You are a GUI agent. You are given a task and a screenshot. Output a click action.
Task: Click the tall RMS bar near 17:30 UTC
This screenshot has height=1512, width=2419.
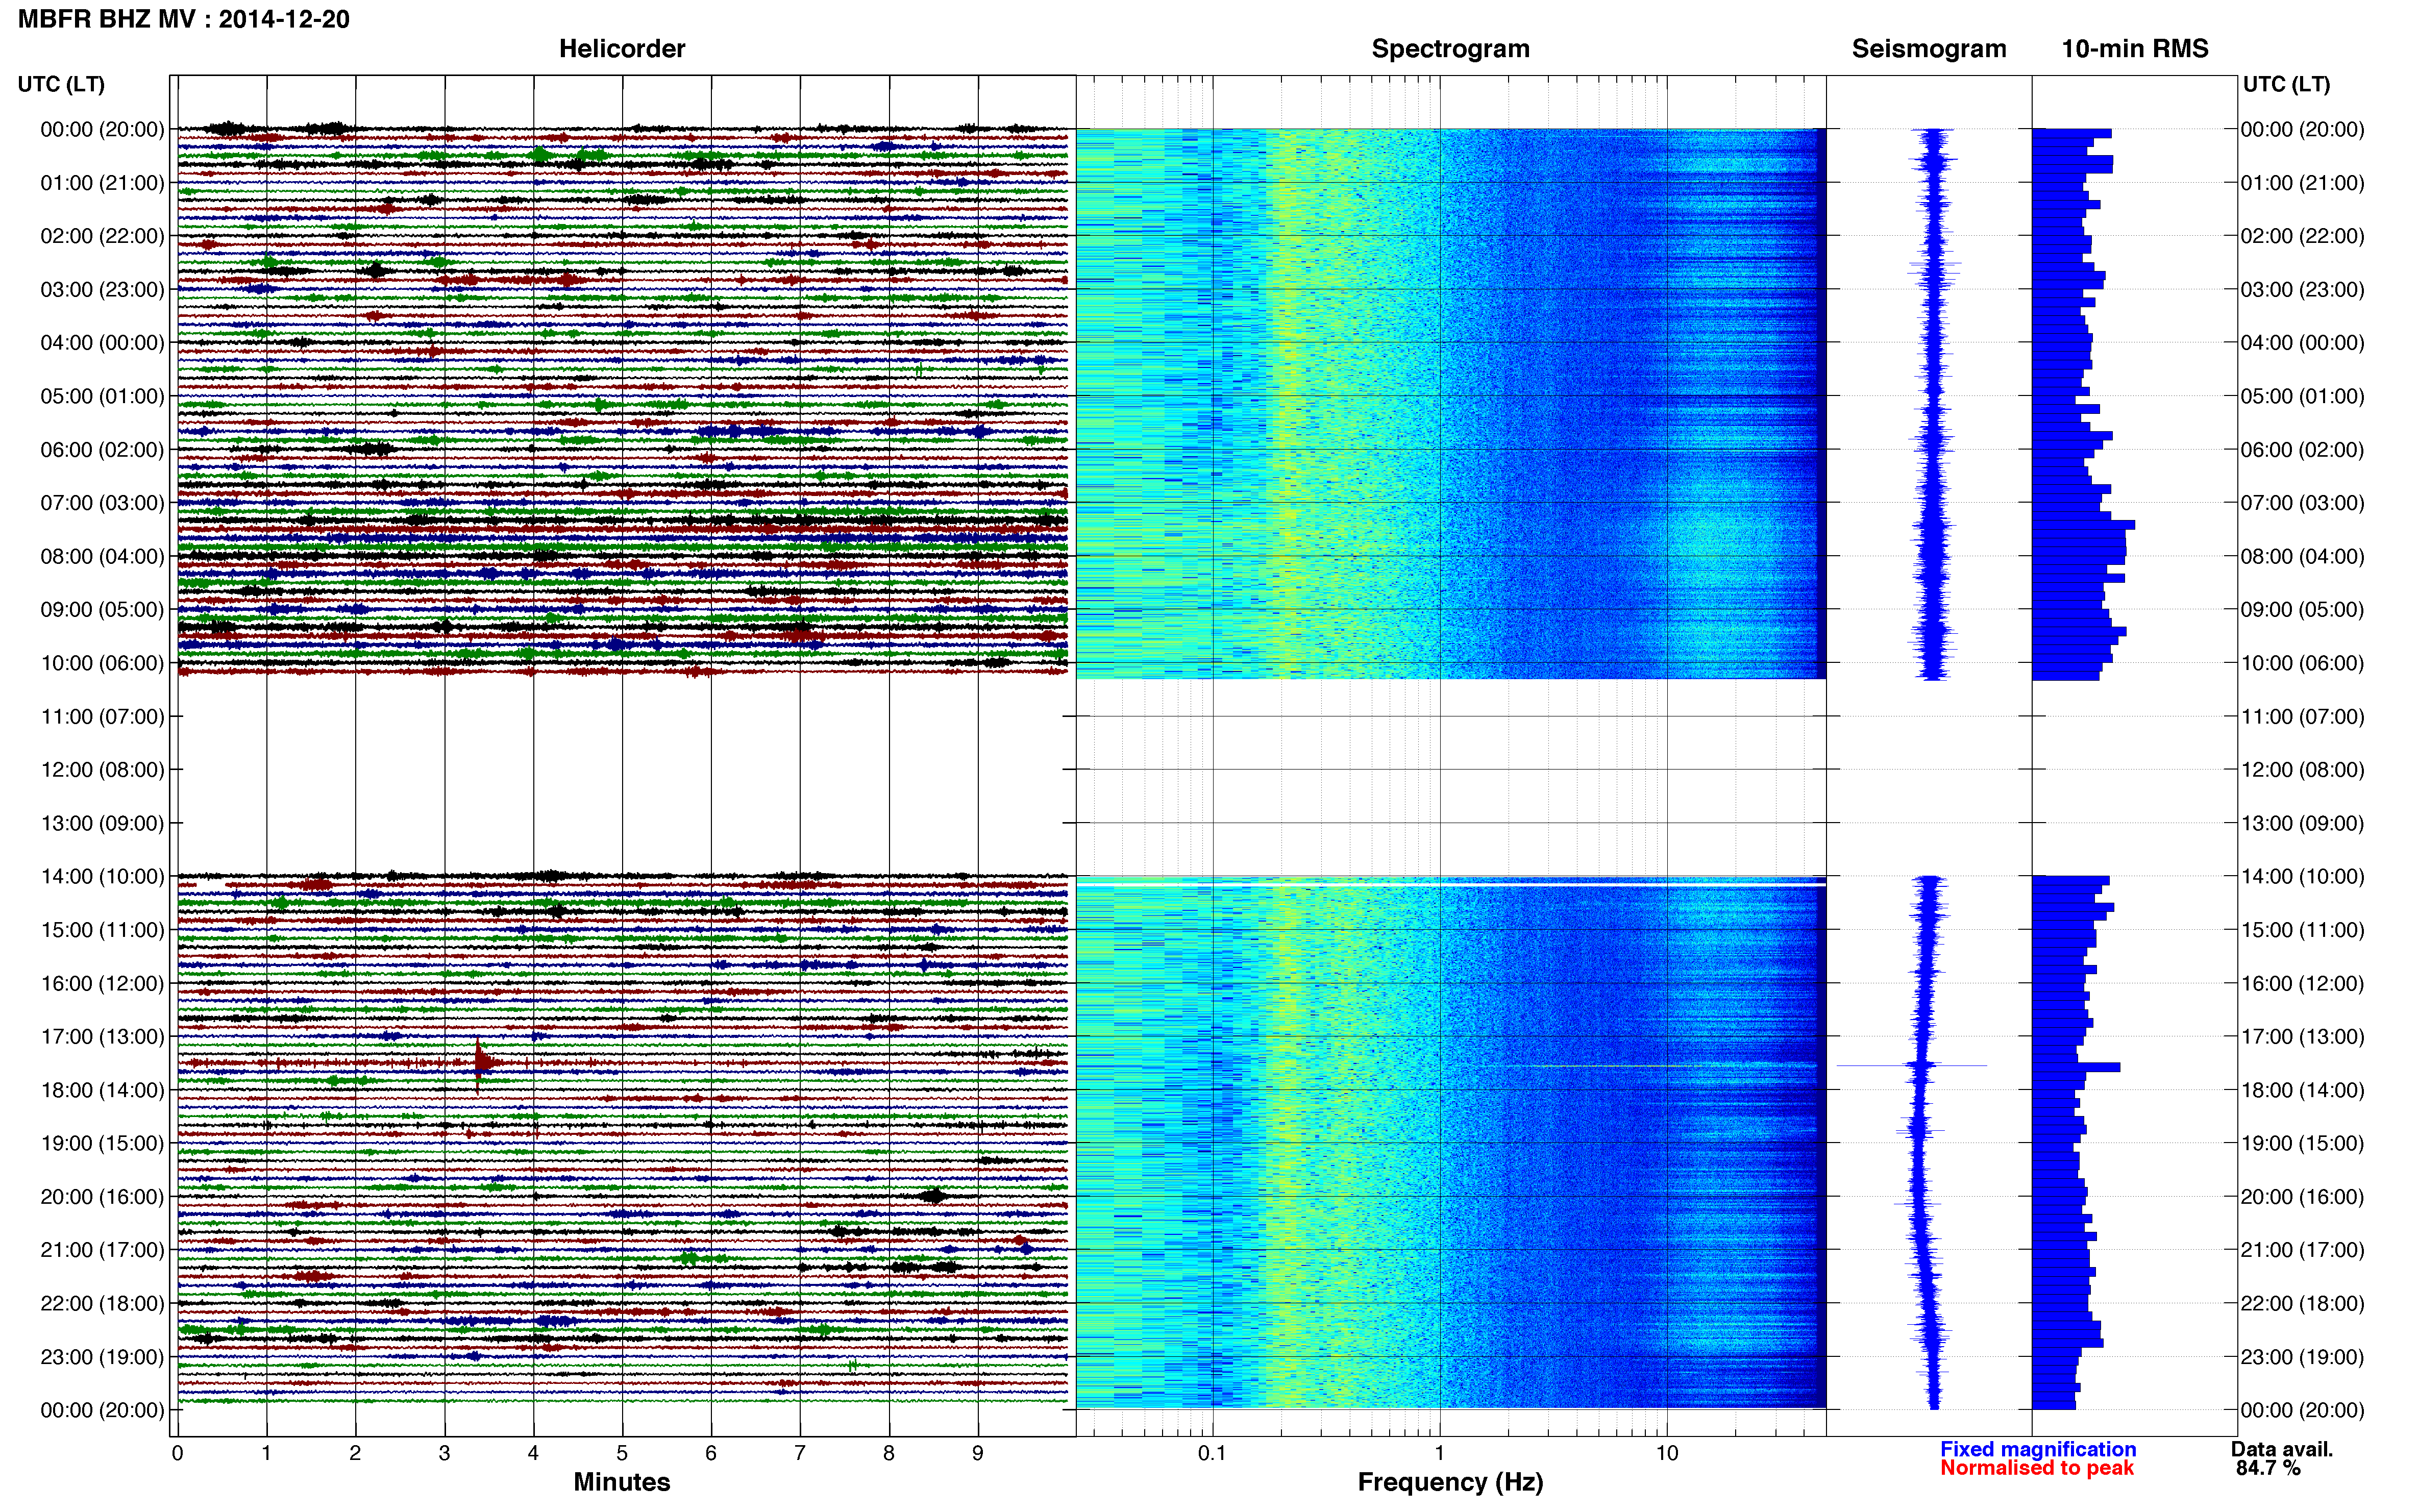click(2076, 1067)
